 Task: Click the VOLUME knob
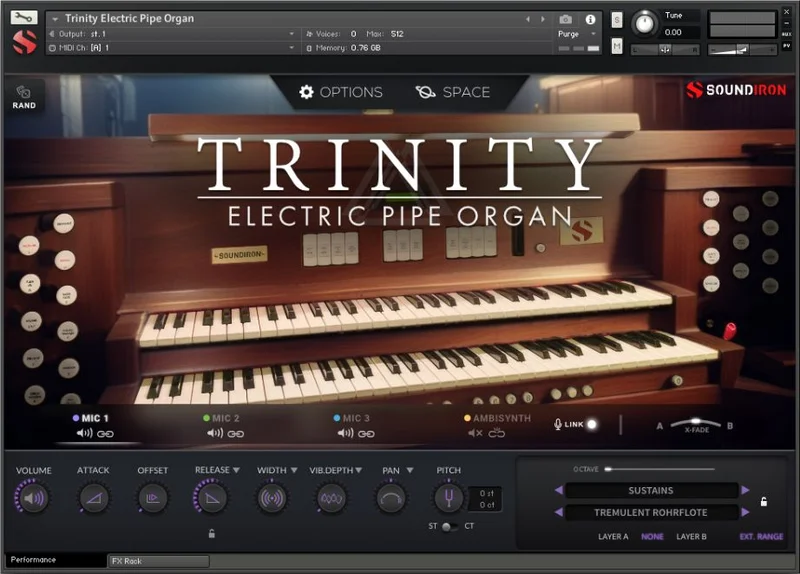(33, 497)
